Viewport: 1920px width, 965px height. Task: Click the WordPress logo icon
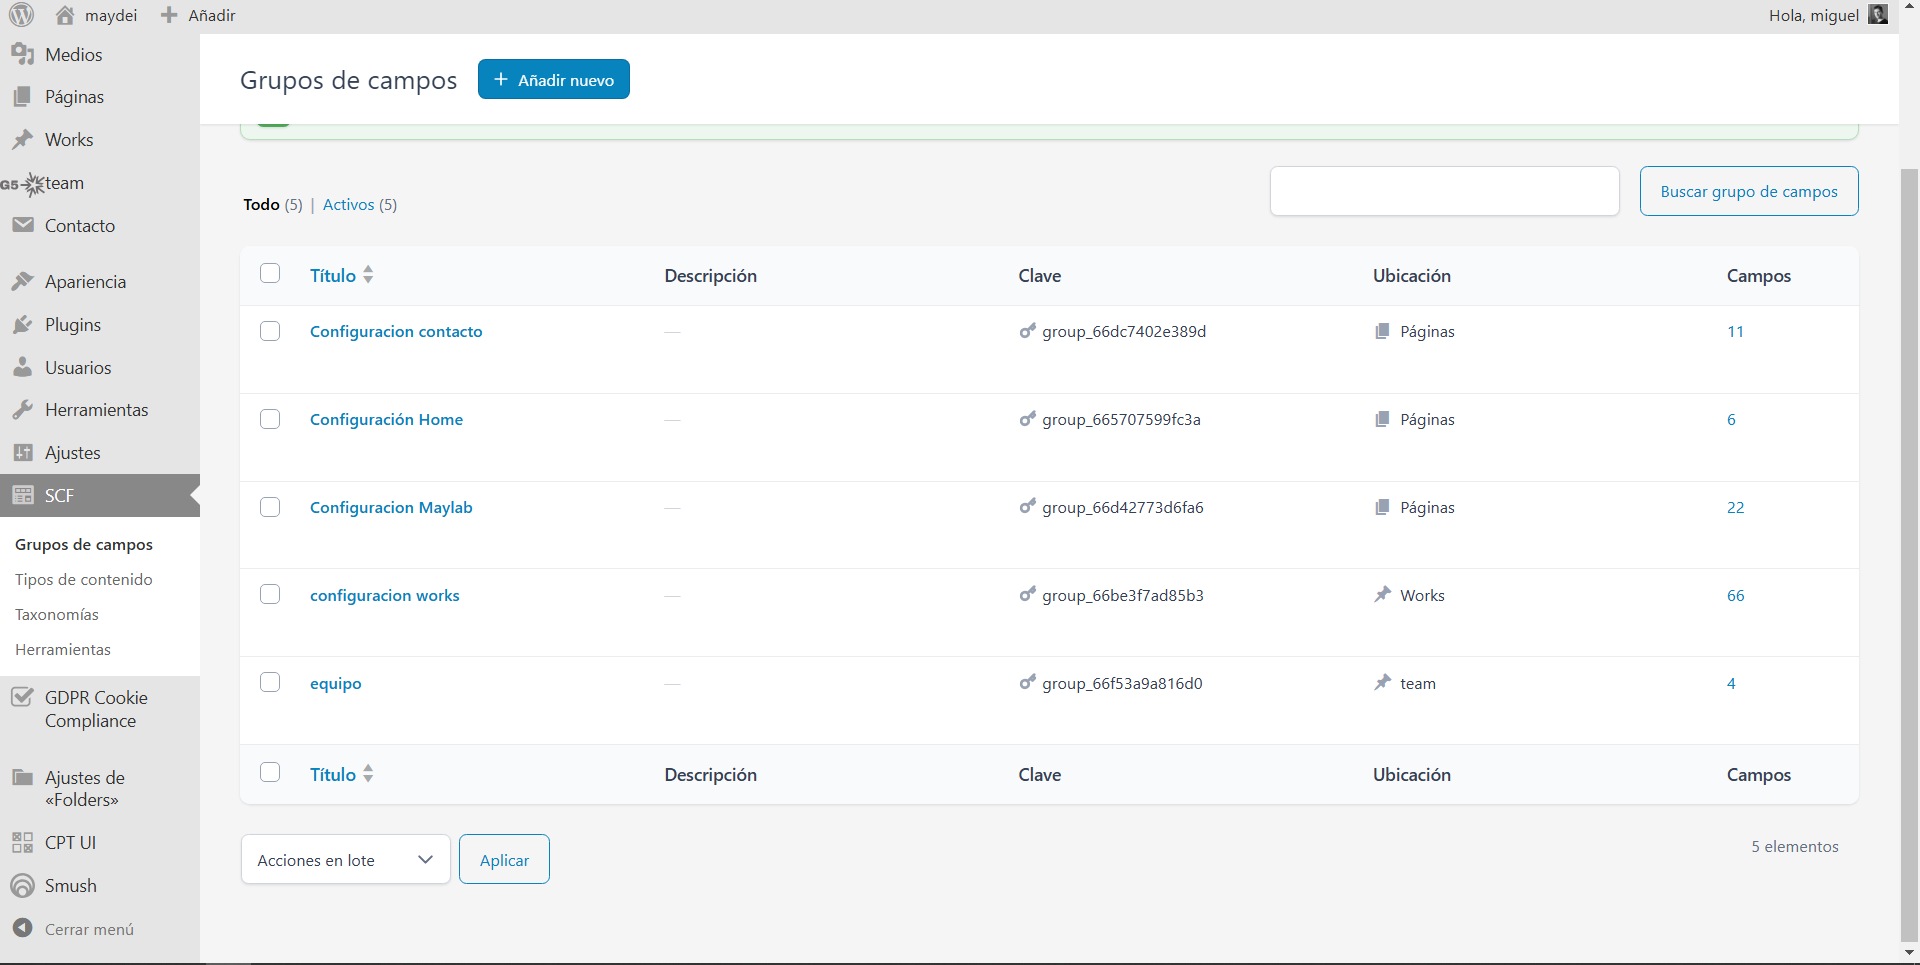[x=22, y=15]
